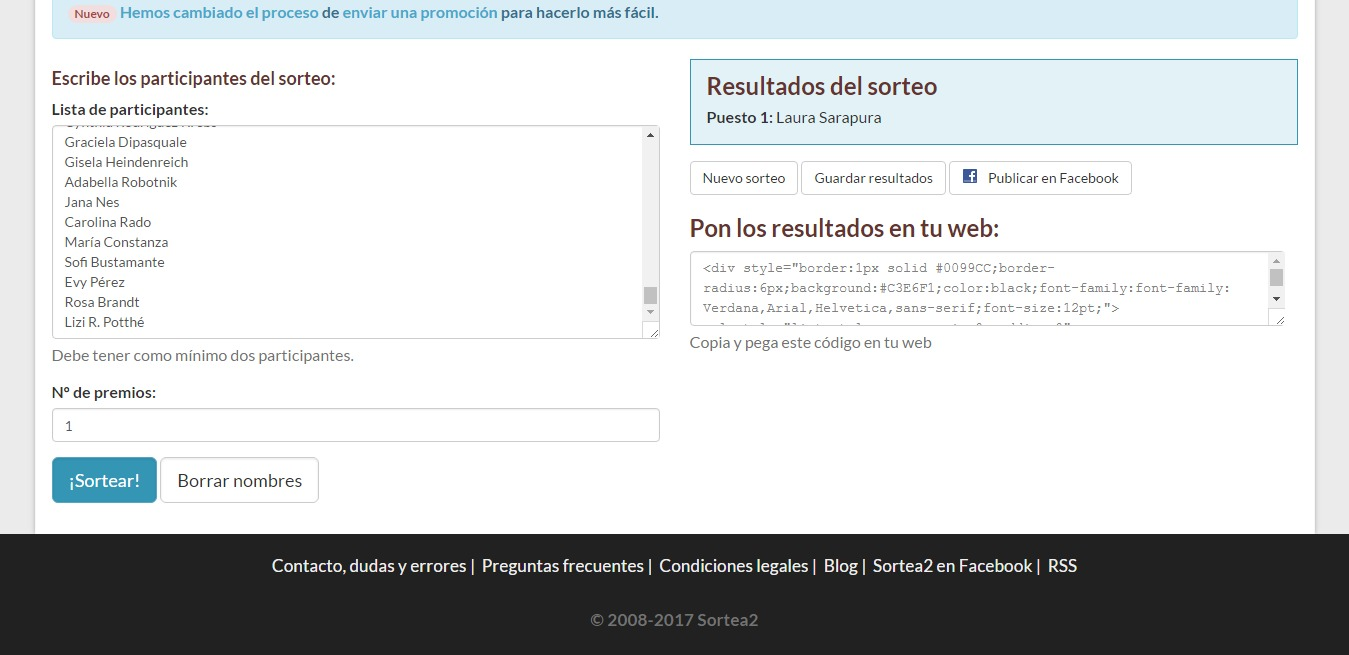Click participant 'Jana Nes'
Image resolution: width=1349 pixels, height=655 pixels.
92,202
